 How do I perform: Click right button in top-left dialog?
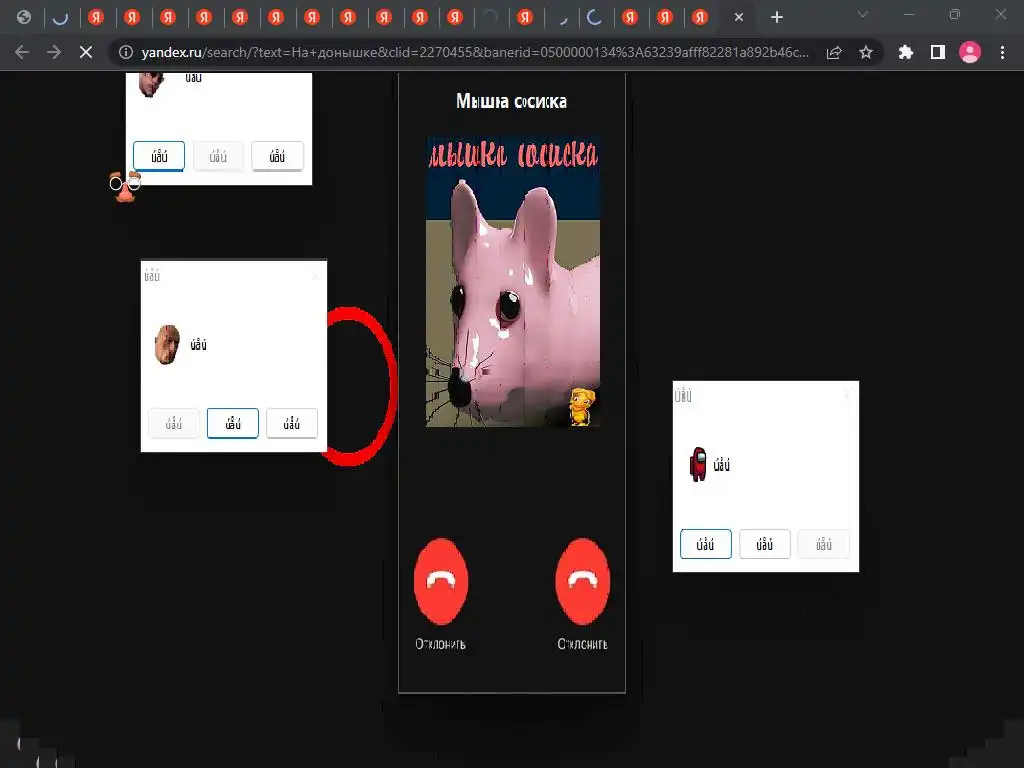pos(277,156)
